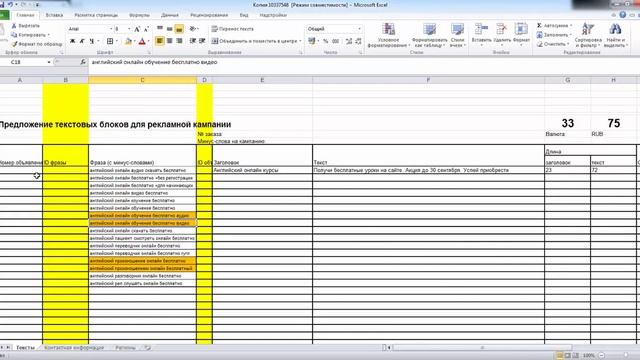Image resolution: width=640 pixels, height=360 pixels.
Task: Click Decrease Indent icon
Action: pos(193,41)
